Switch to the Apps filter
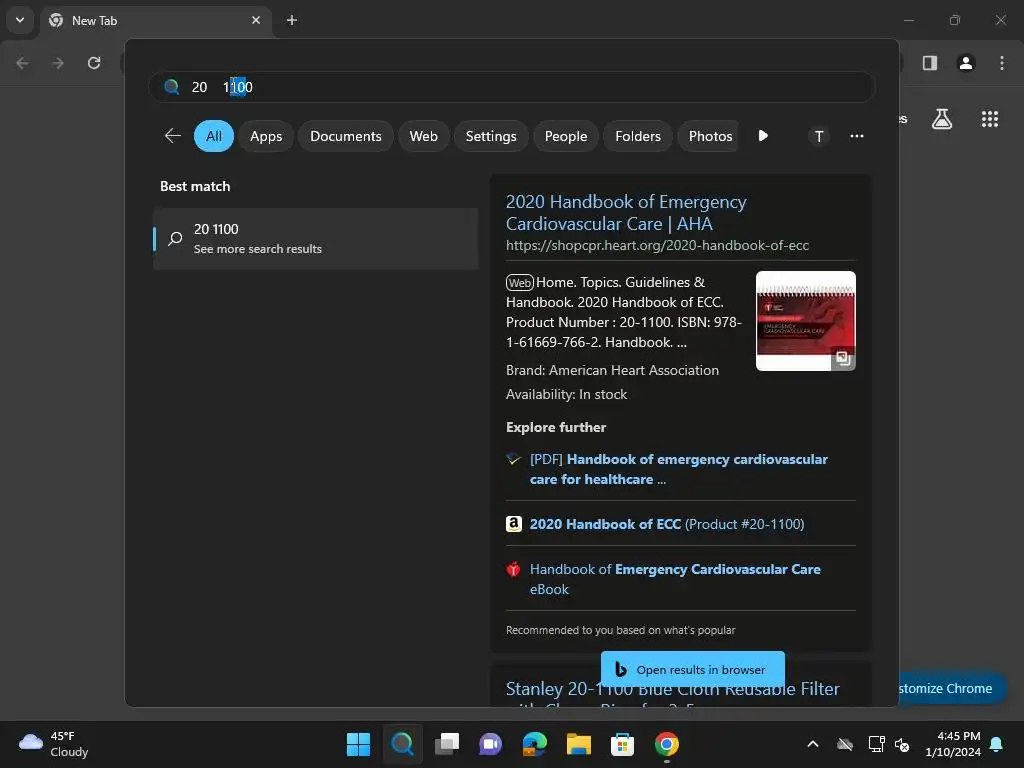The image size is (1024, 768). pyautogui.click(x=266, y=136)
